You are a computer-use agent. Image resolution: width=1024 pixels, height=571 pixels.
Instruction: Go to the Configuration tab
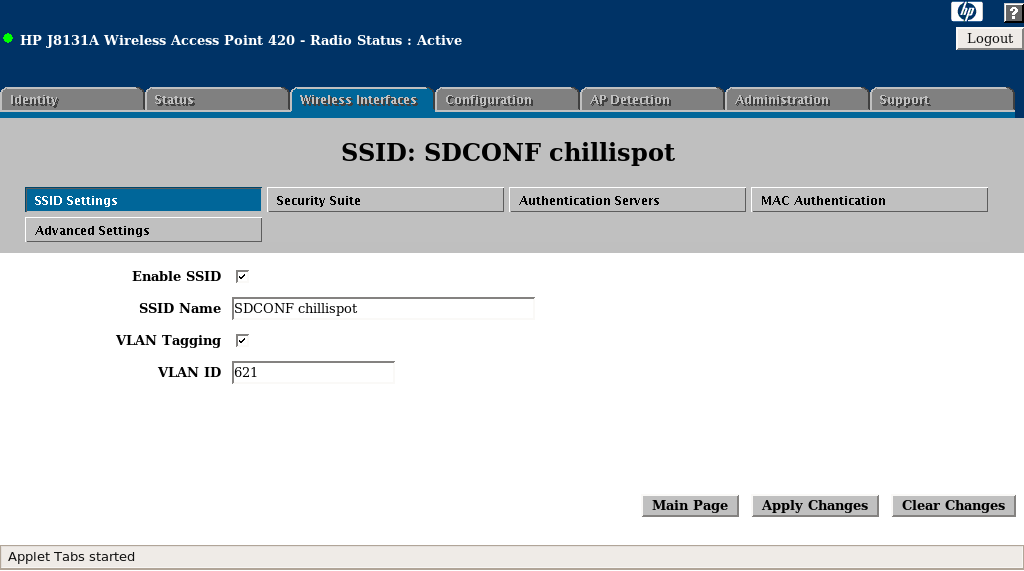[x=506, y=100]
